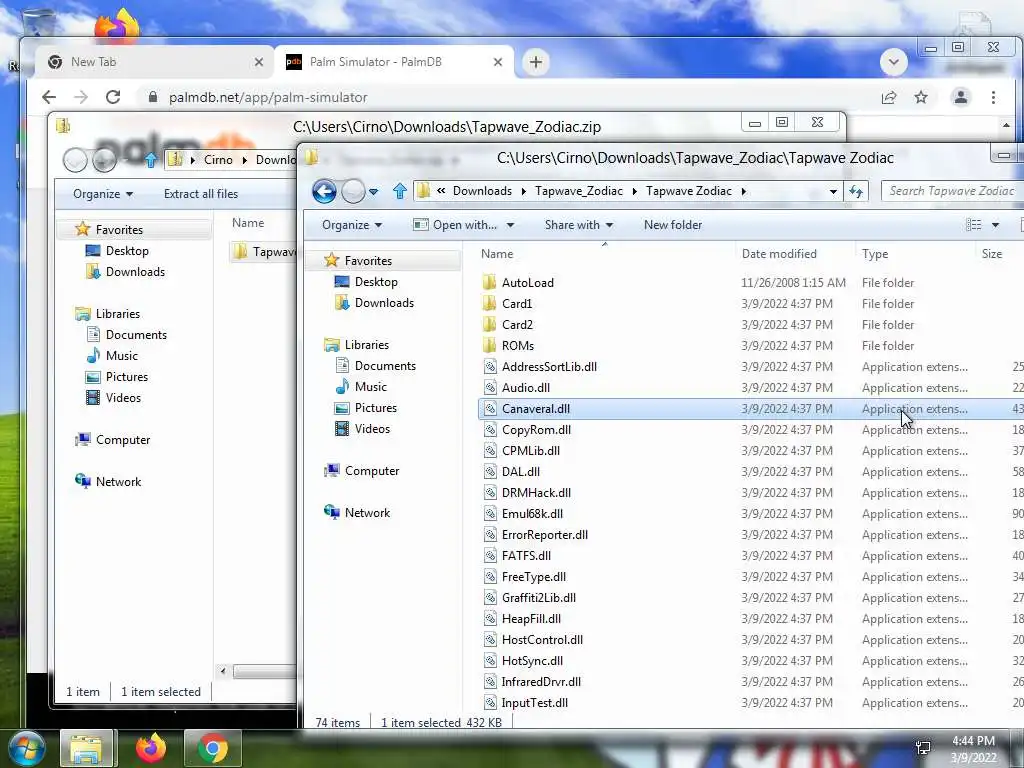This screenshot has width=1024, height=768.
Task: Open the Share with dropdown
Action: click(x=579, y=225)
